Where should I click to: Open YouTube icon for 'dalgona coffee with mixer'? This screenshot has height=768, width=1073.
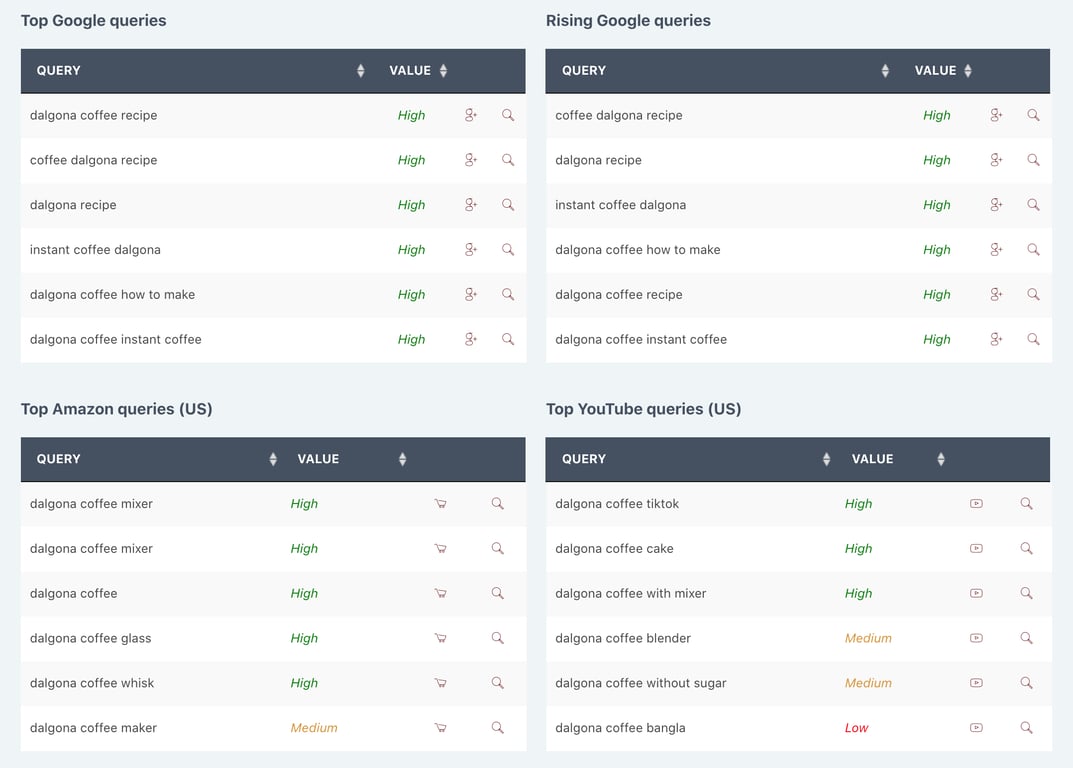(x=977, y=593)
